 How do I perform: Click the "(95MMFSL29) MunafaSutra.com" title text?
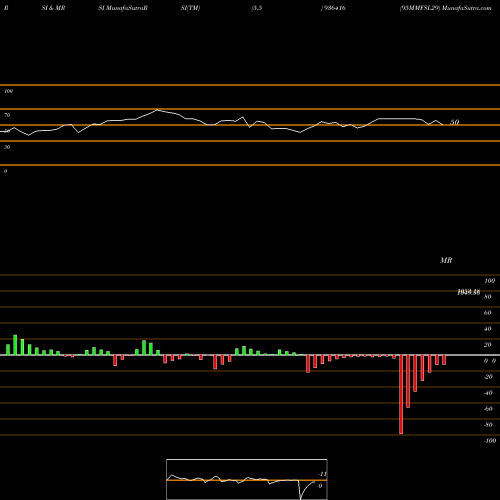[x=446, y=8]
